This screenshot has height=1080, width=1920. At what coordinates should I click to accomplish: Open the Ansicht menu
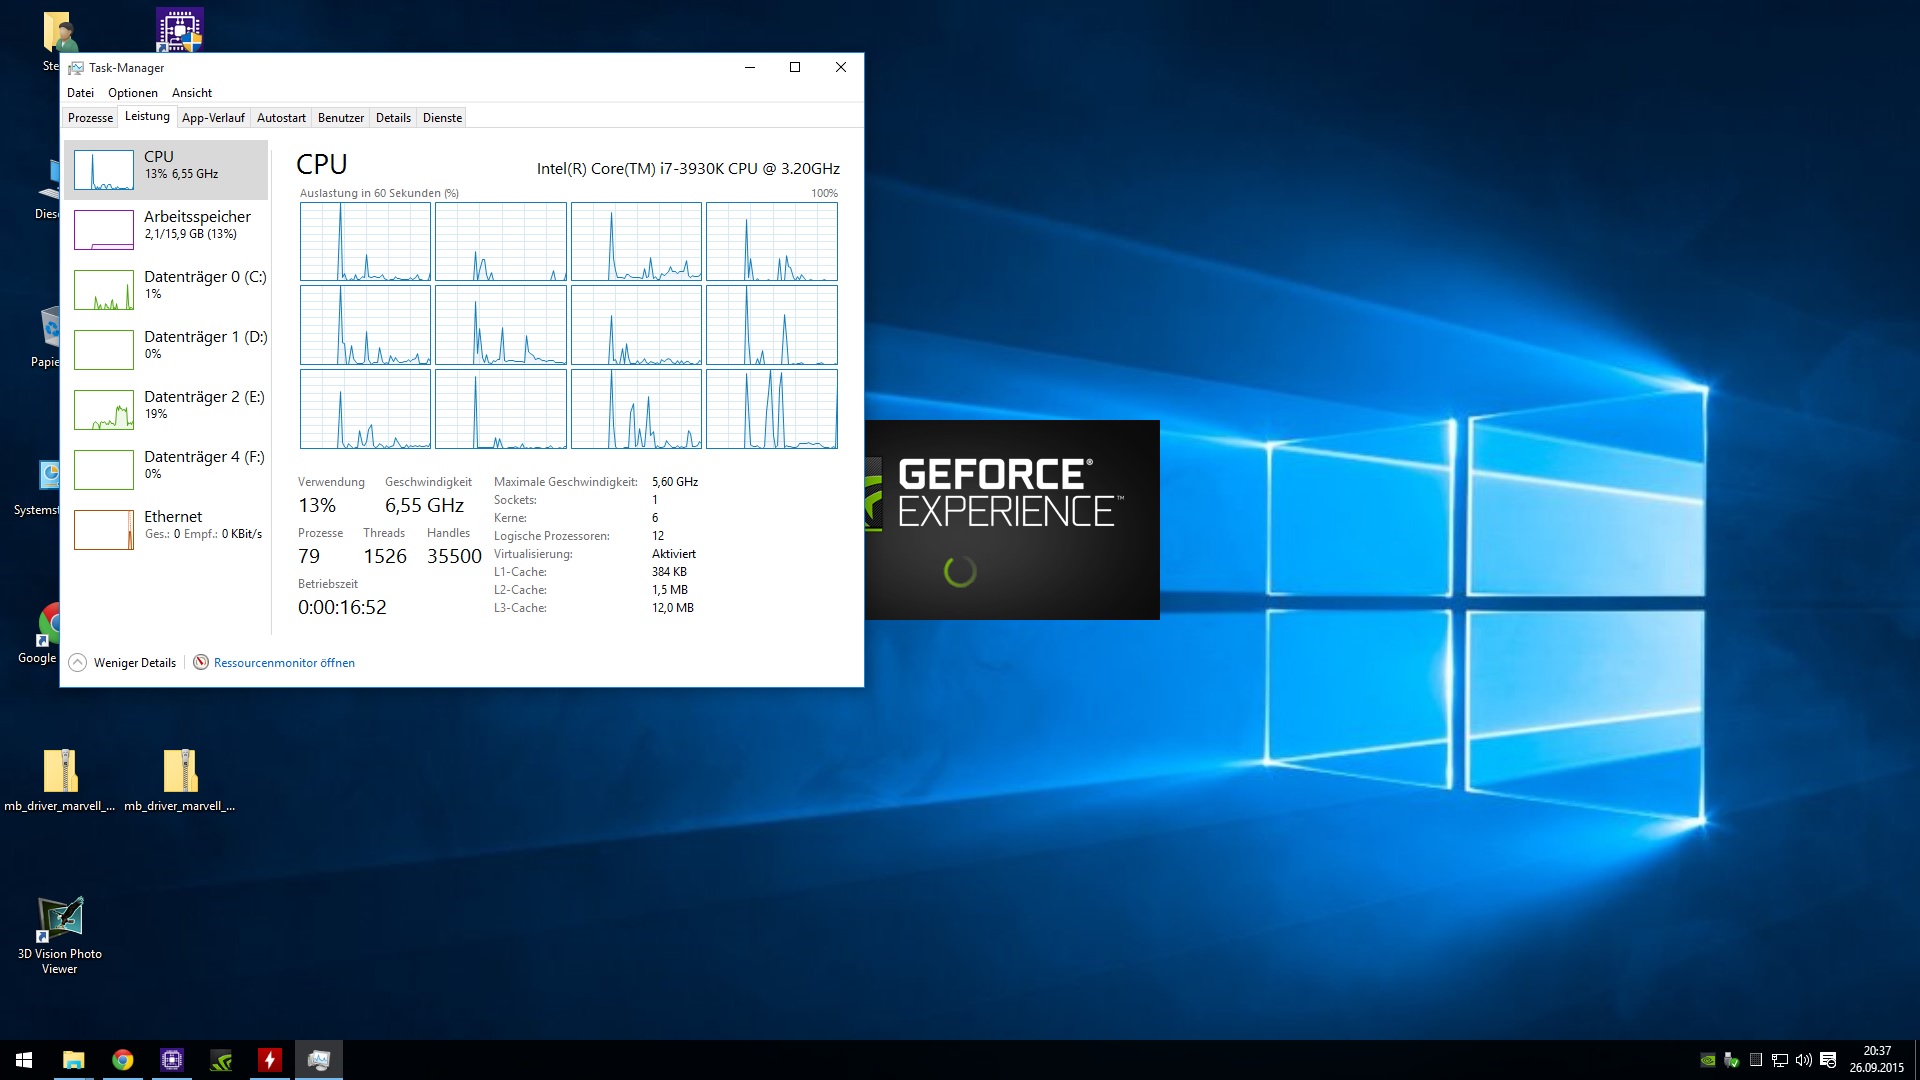[x=192, y=93]
